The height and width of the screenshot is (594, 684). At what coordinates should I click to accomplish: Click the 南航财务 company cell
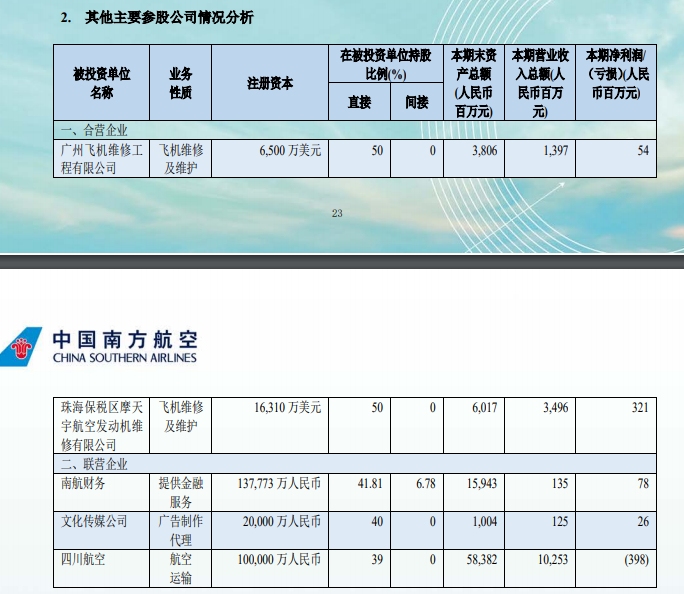102,493
